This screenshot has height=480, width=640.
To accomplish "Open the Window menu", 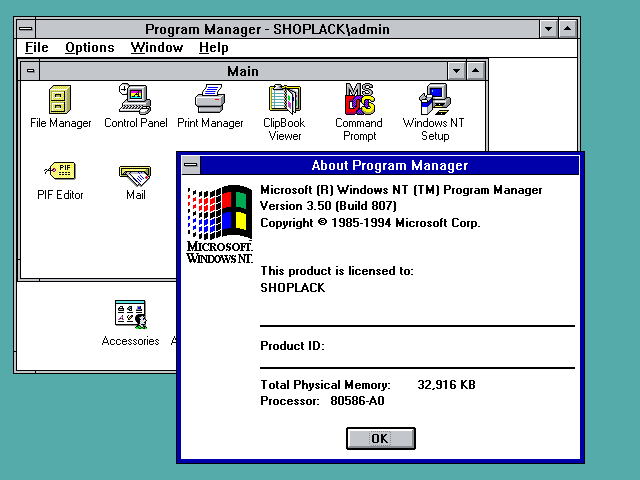I will pyautogui.click(x=157, y=48).
